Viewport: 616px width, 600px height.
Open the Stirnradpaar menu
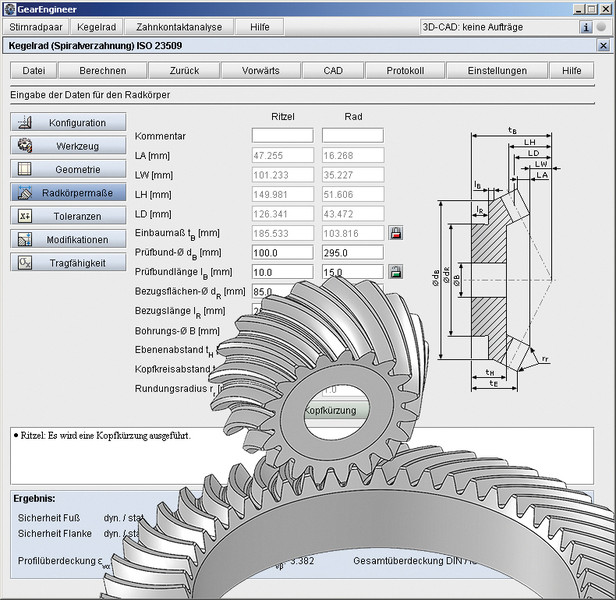(x=34, y=27)
